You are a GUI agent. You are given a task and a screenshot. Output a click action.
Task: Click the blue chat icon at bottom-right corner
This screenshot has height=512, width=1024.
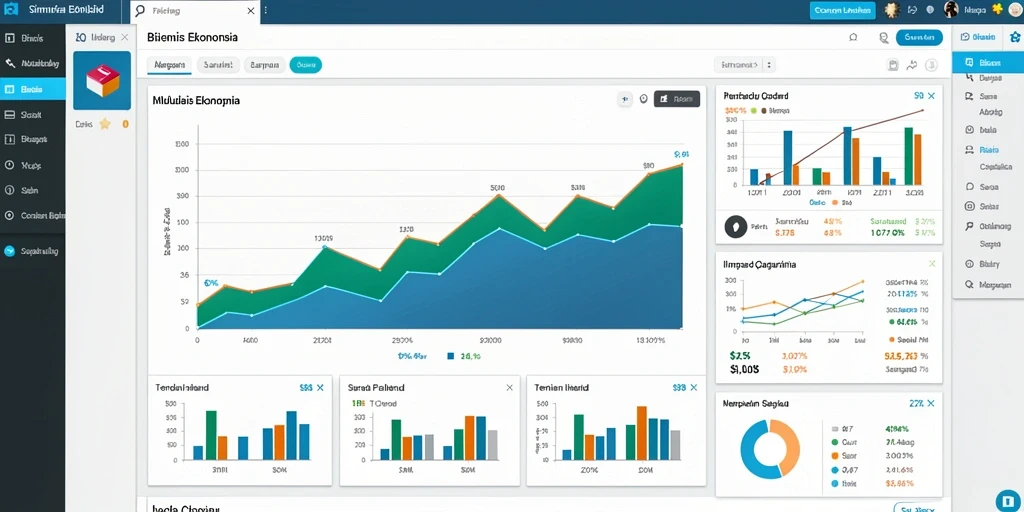[1006, 500]
